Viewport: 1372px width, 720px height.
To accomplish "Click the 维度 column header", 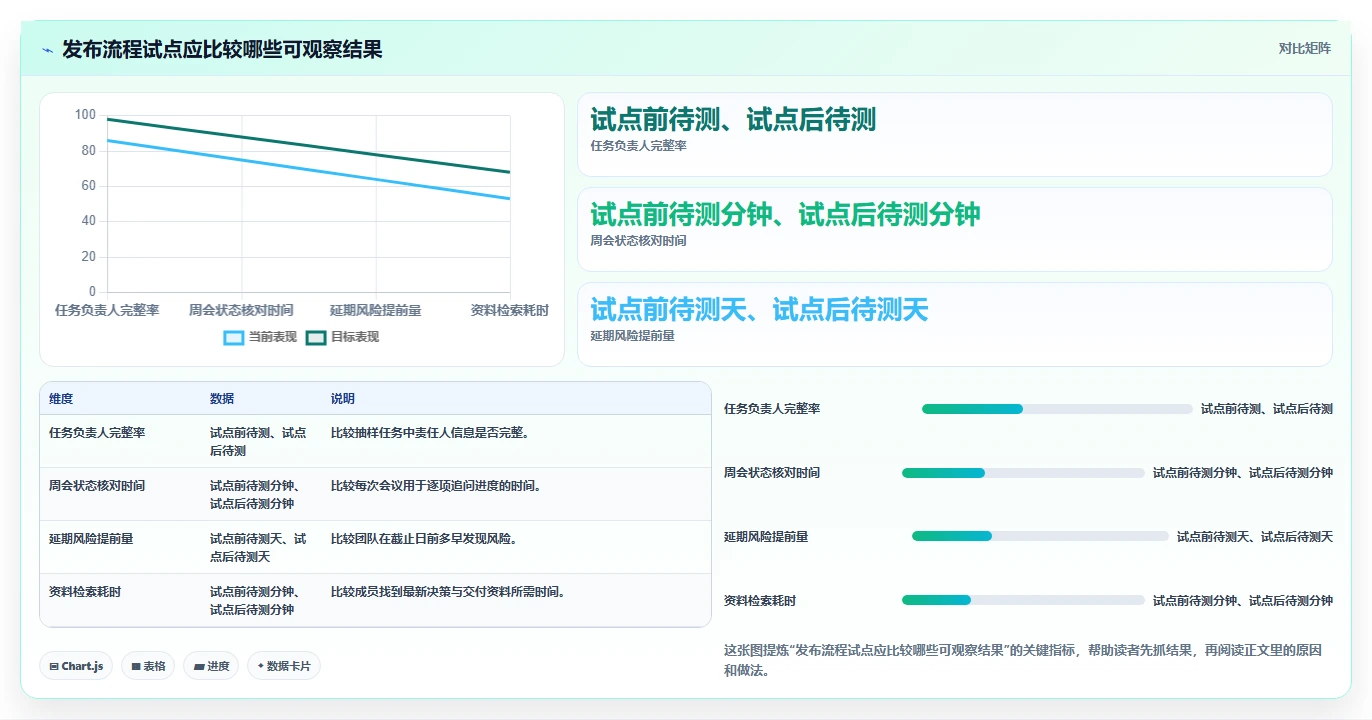I will tap(61, 399).
